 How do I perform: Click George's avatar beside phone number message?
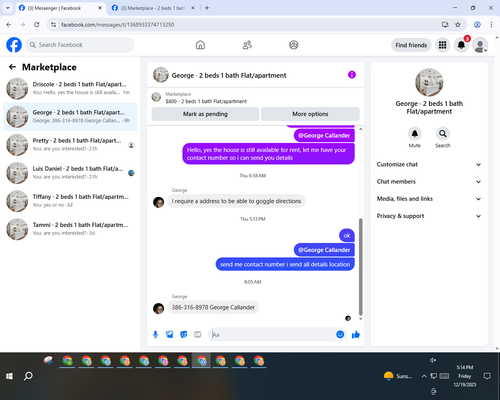coord(159,308)
